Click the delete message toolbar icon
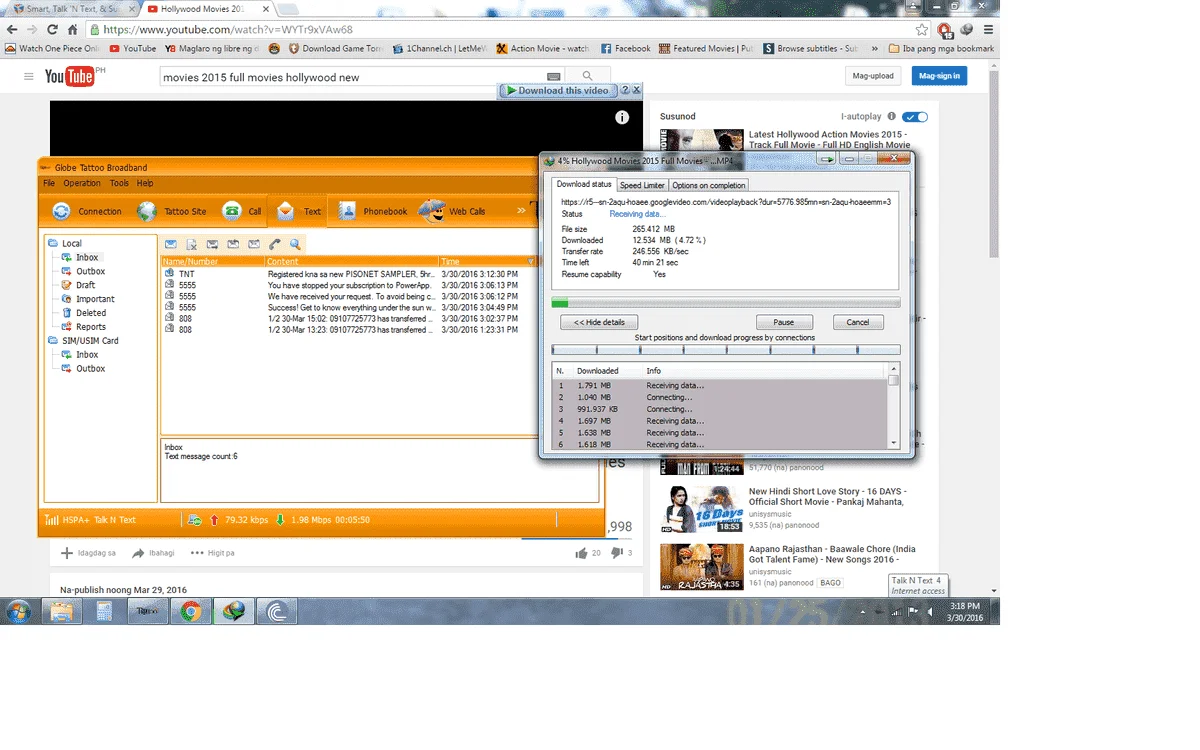 (192, 244)
